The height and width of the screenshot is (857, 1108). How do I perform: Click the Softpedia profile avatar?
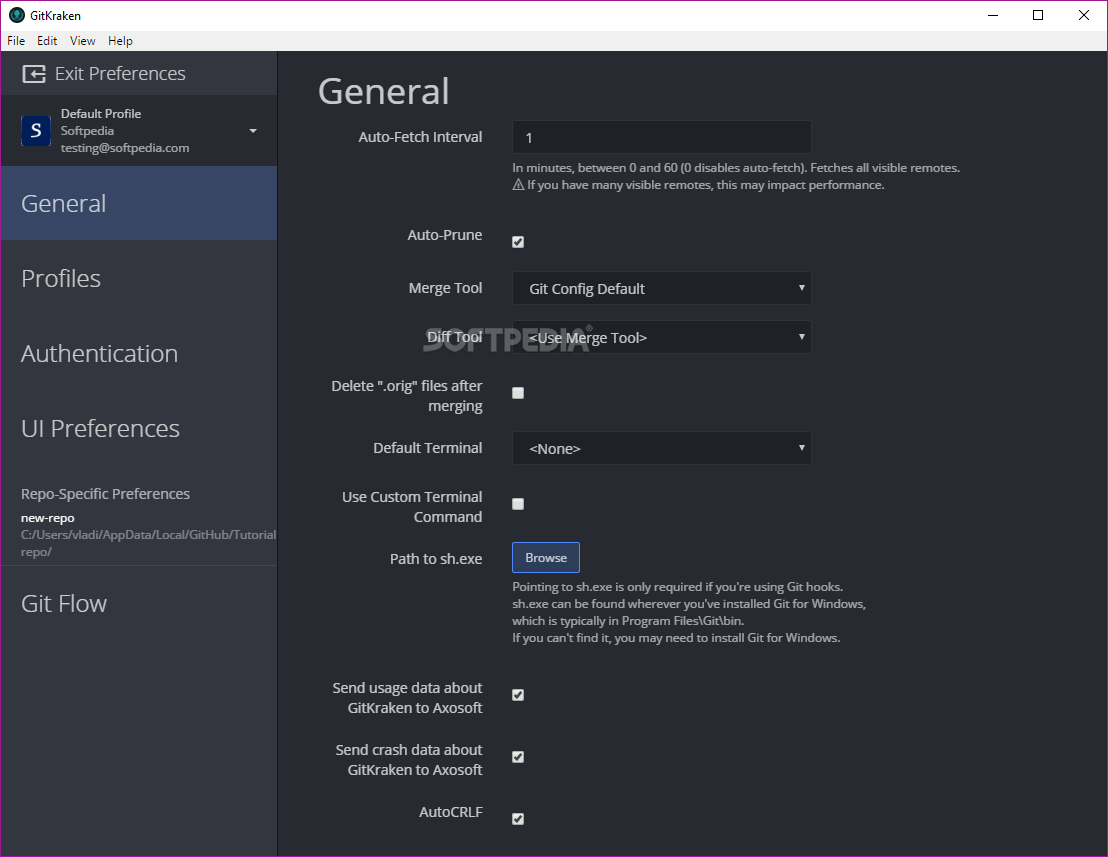35,131
